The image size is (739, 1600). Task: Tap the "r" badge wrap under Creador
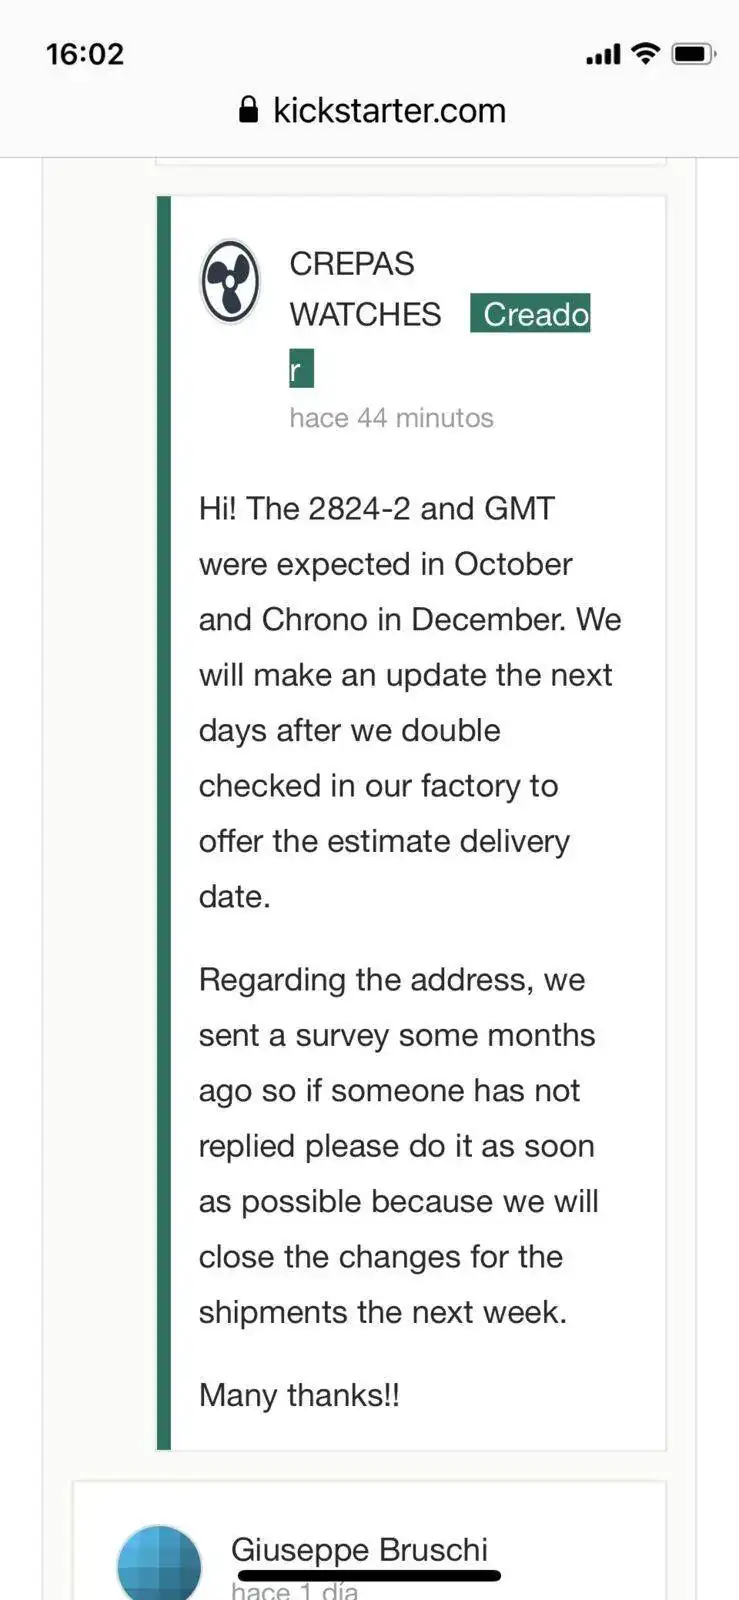pos(301,368)
